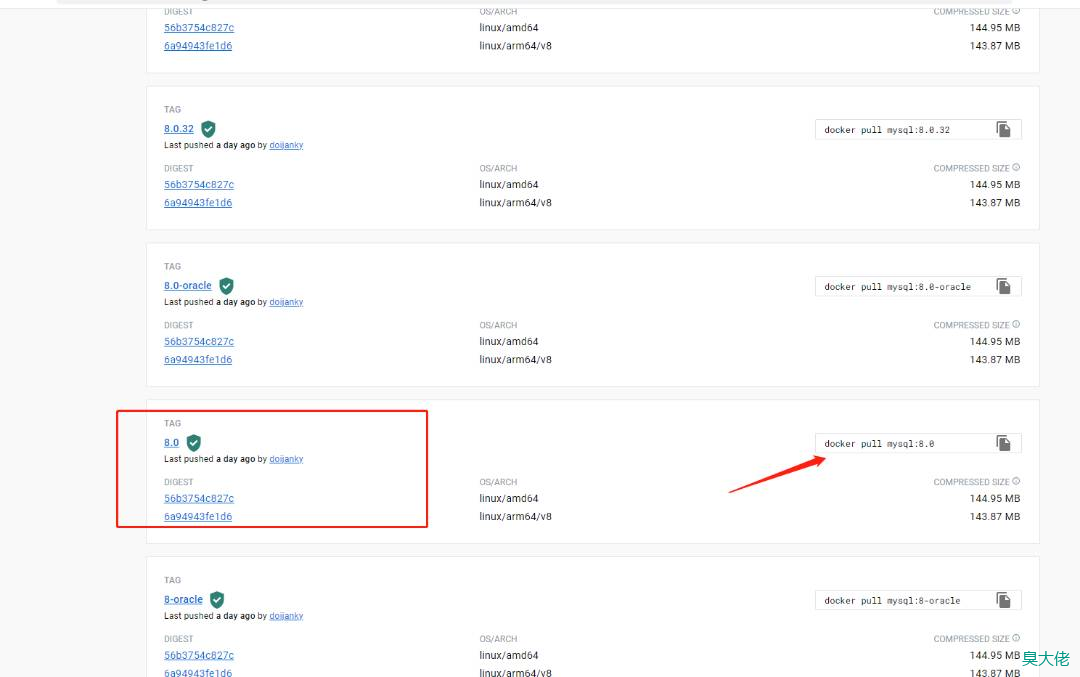Open digest 56b3754c827c under tag 8-oracle
1080x677 pixels.
point(199,656)
